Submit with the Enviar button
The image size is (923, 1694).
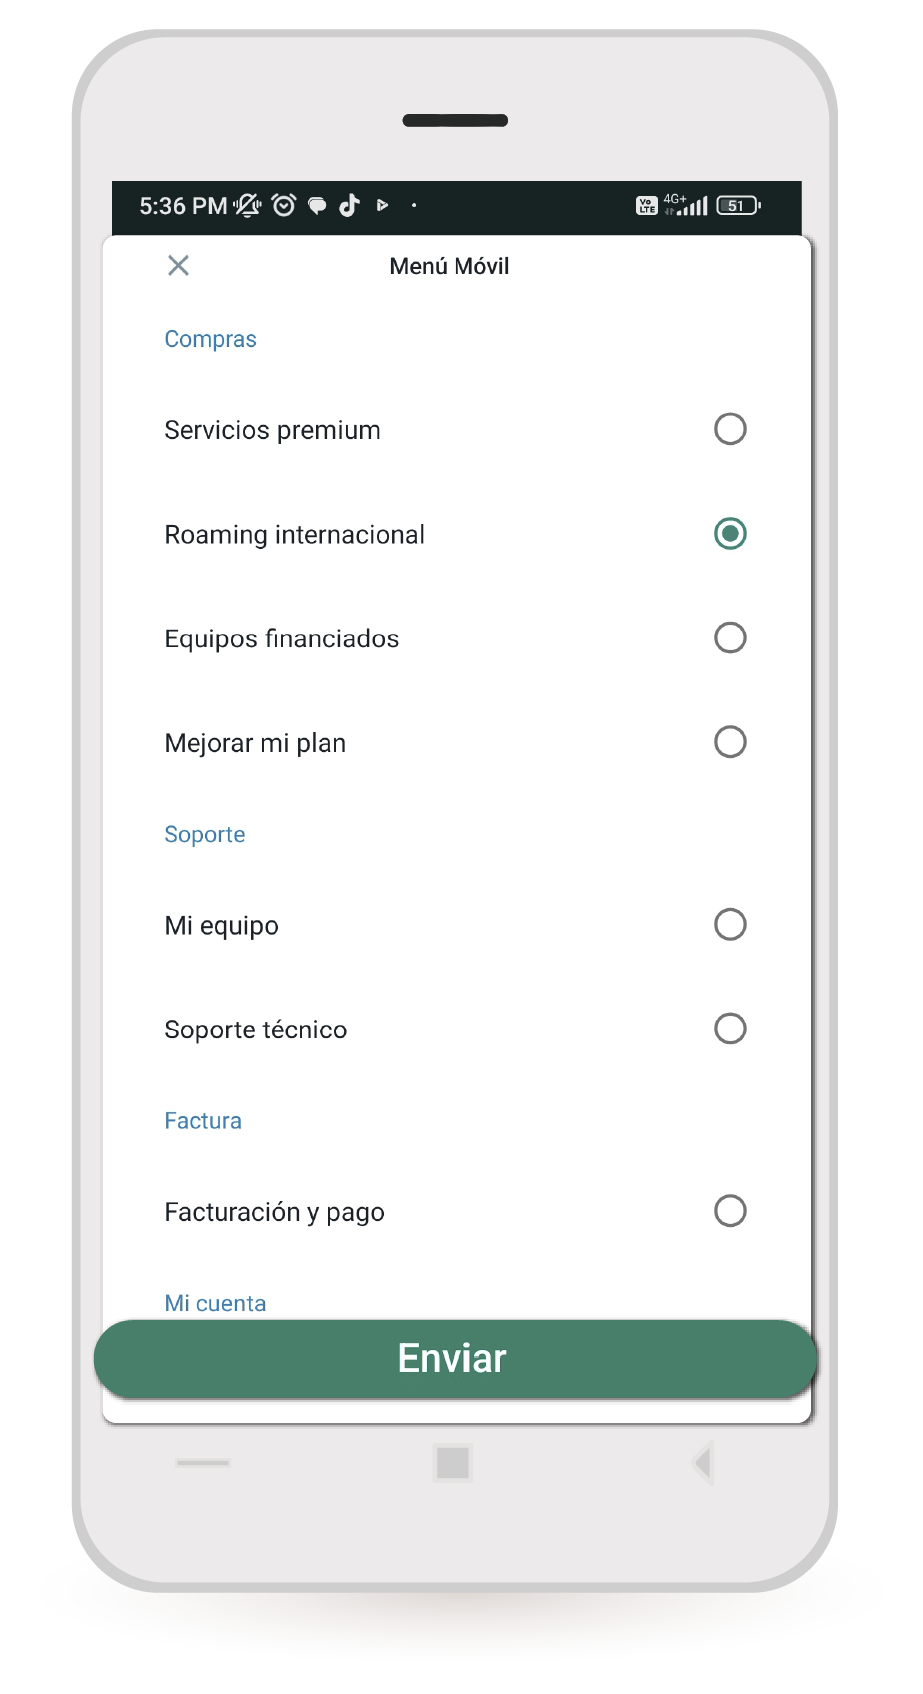coord(455,1359)
